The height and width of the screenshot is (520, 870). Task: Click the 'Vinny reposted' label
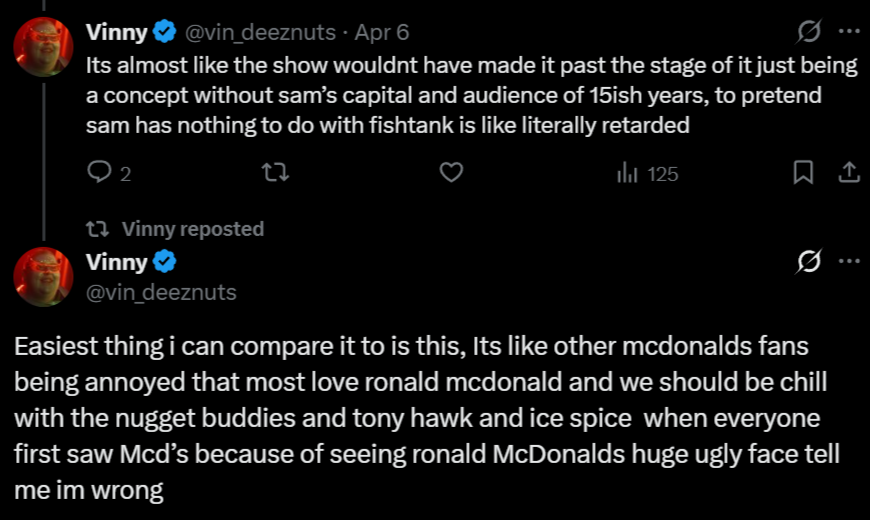(192, 229)
